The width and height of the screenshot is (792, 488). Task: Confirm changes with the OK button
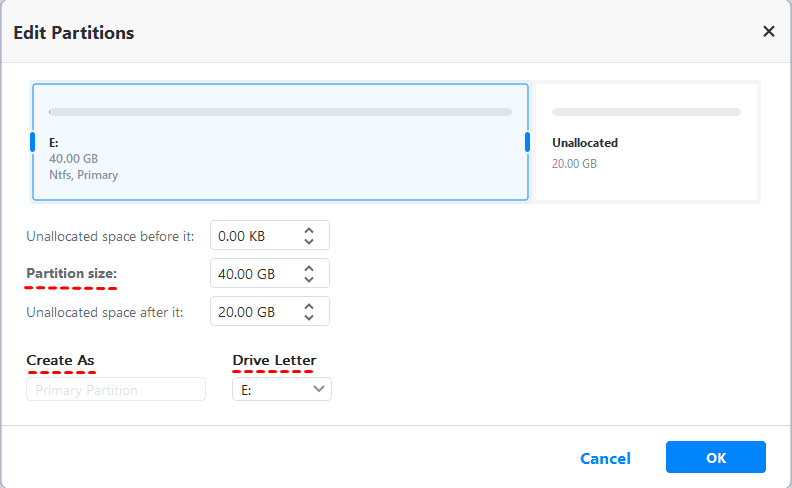[715, 457]
